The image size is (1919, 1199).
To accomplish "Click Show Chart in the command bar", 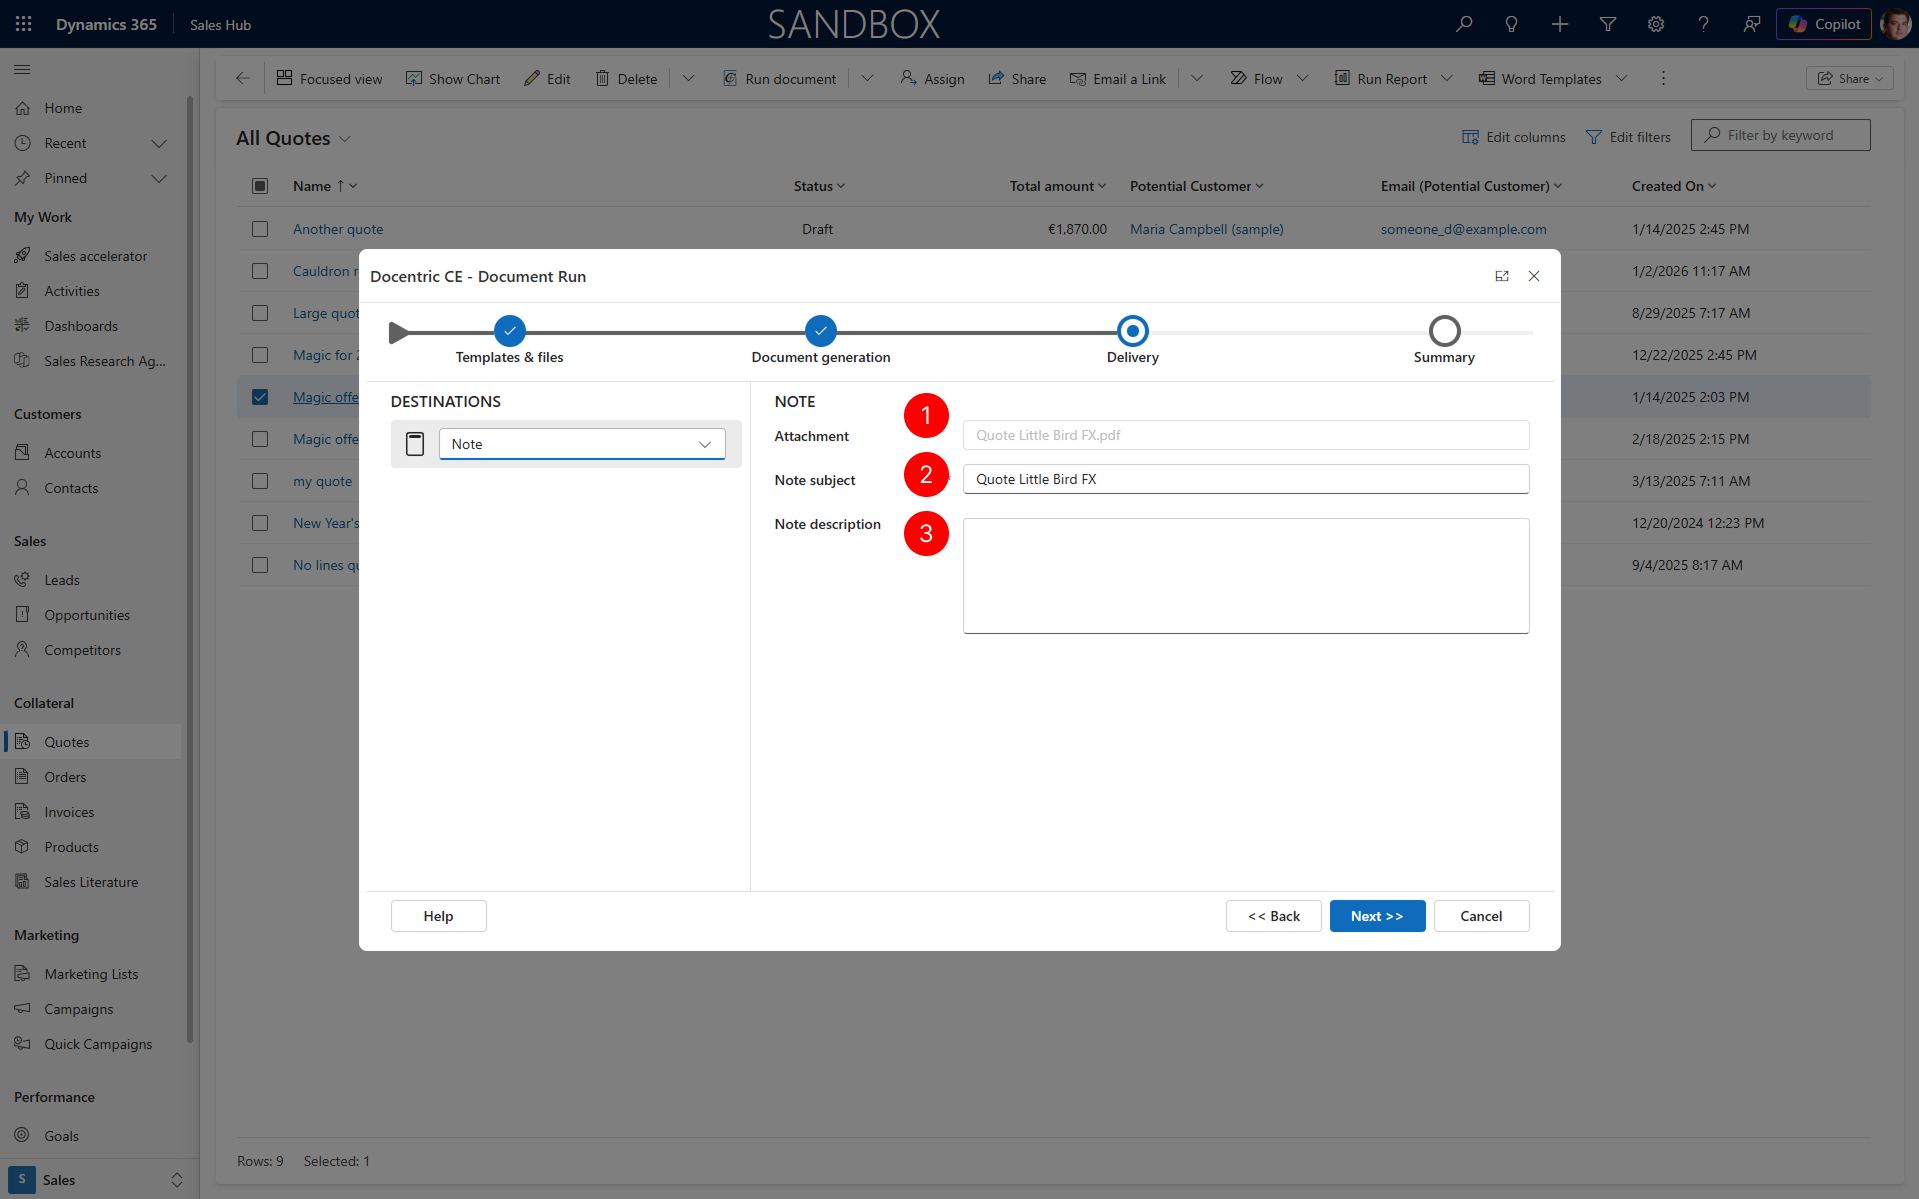I will pyautogui.click(x=453, y=78).
